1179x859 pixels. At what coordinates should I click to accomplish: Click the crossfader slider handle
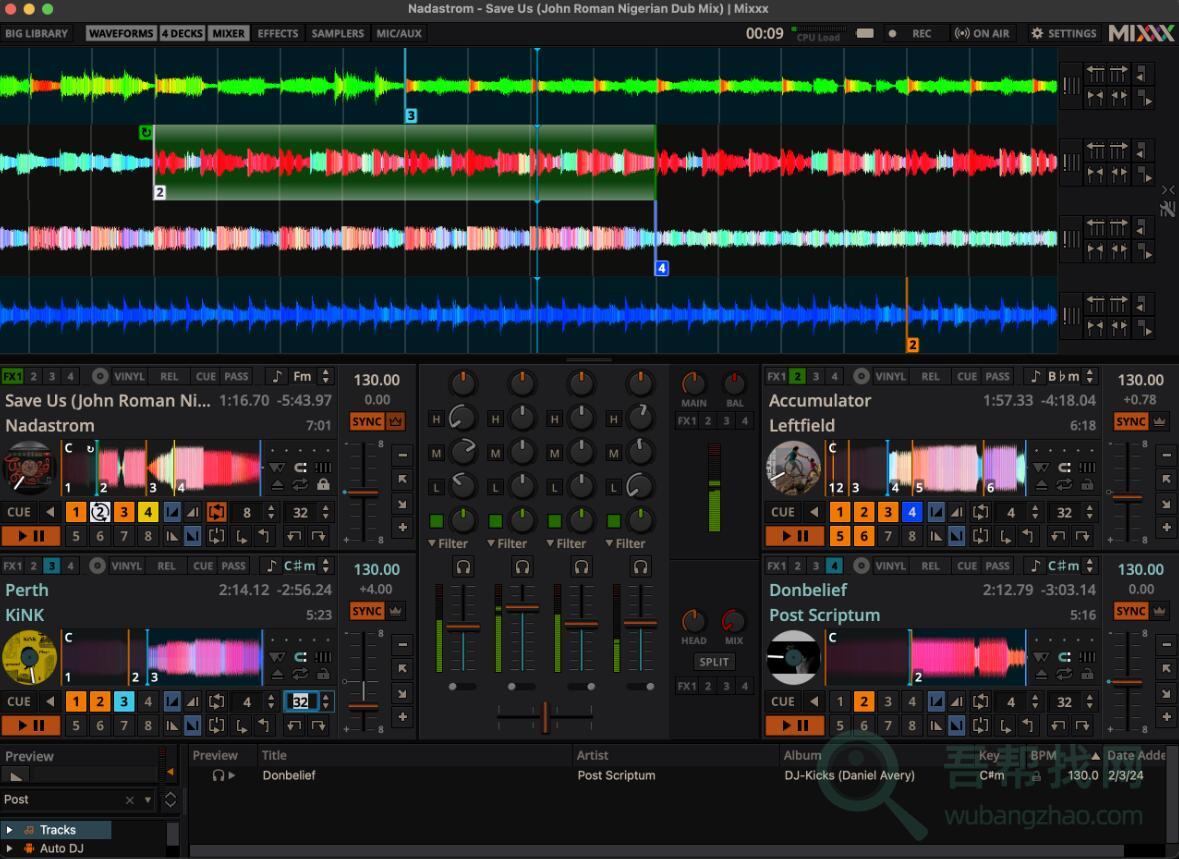(x=545, y=716)
